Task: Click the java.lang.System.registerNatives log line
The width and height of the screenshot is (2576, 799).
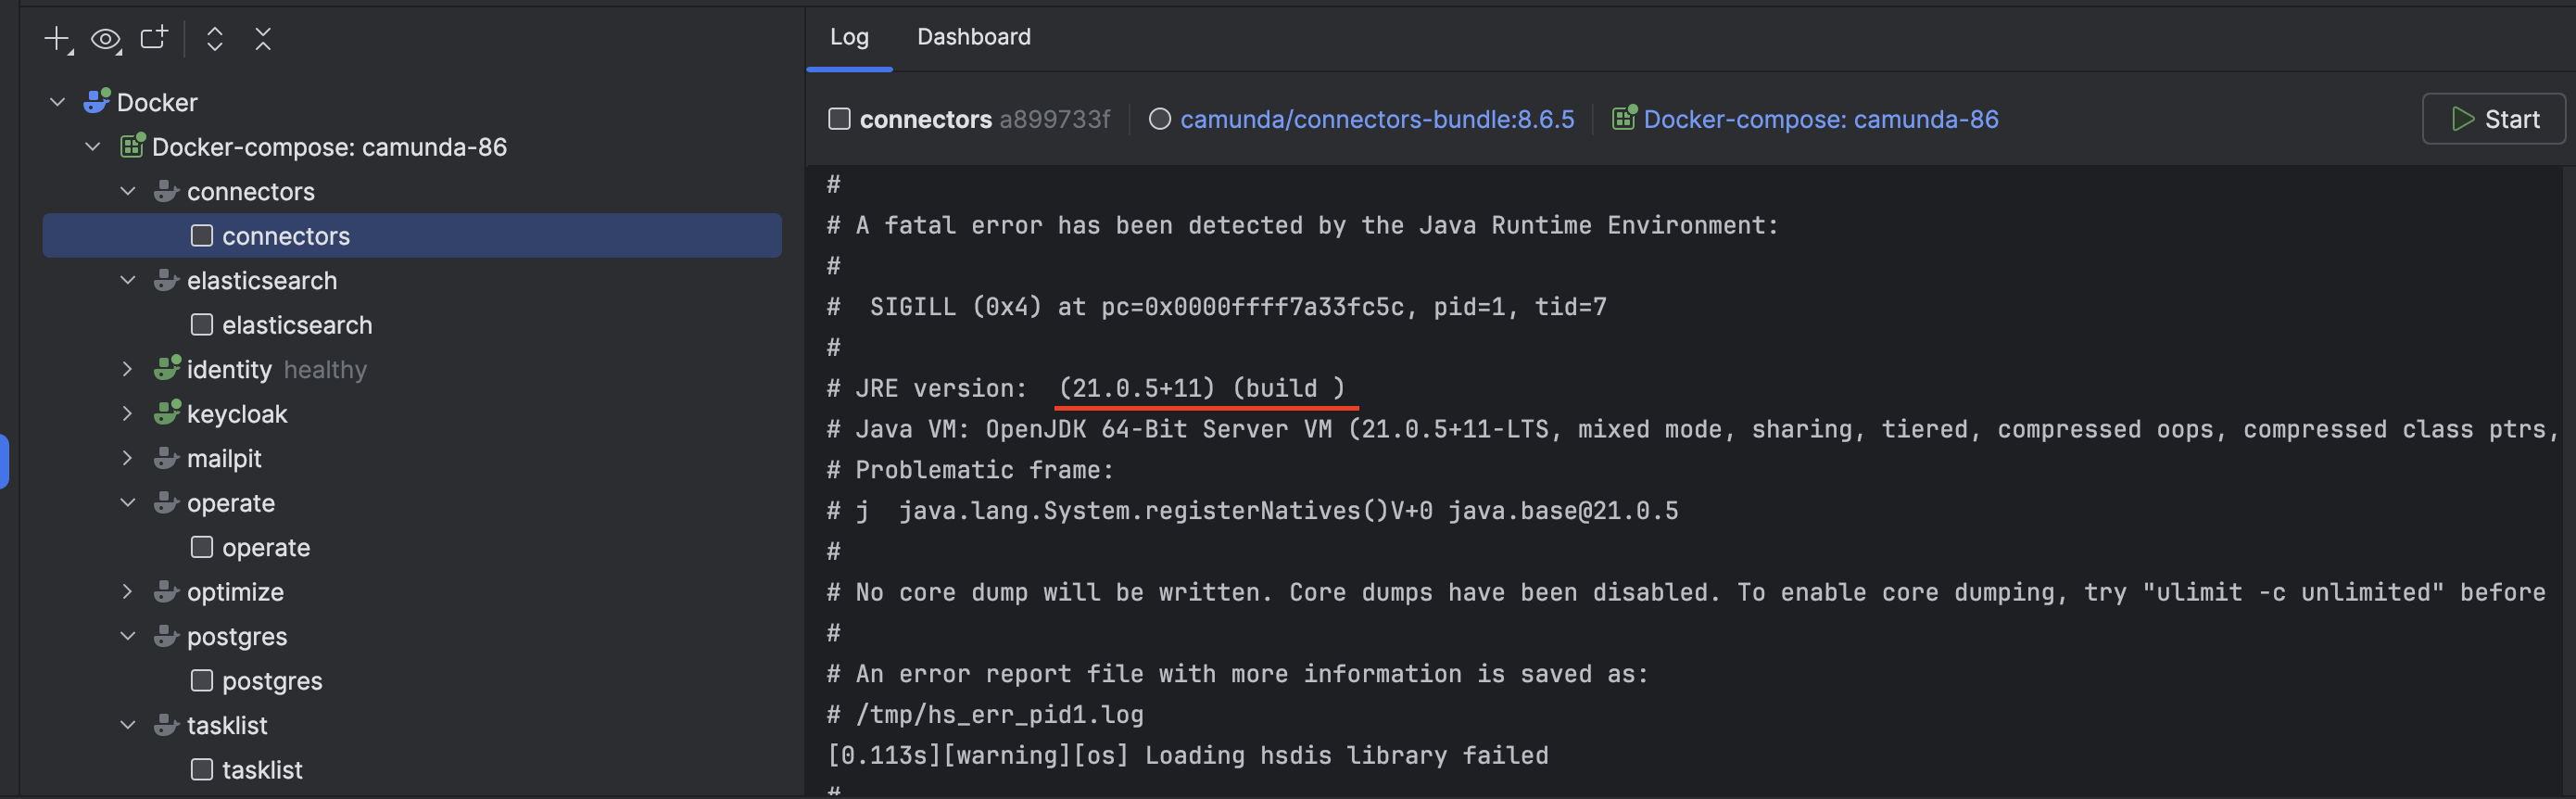Action: coord(1252,511)
